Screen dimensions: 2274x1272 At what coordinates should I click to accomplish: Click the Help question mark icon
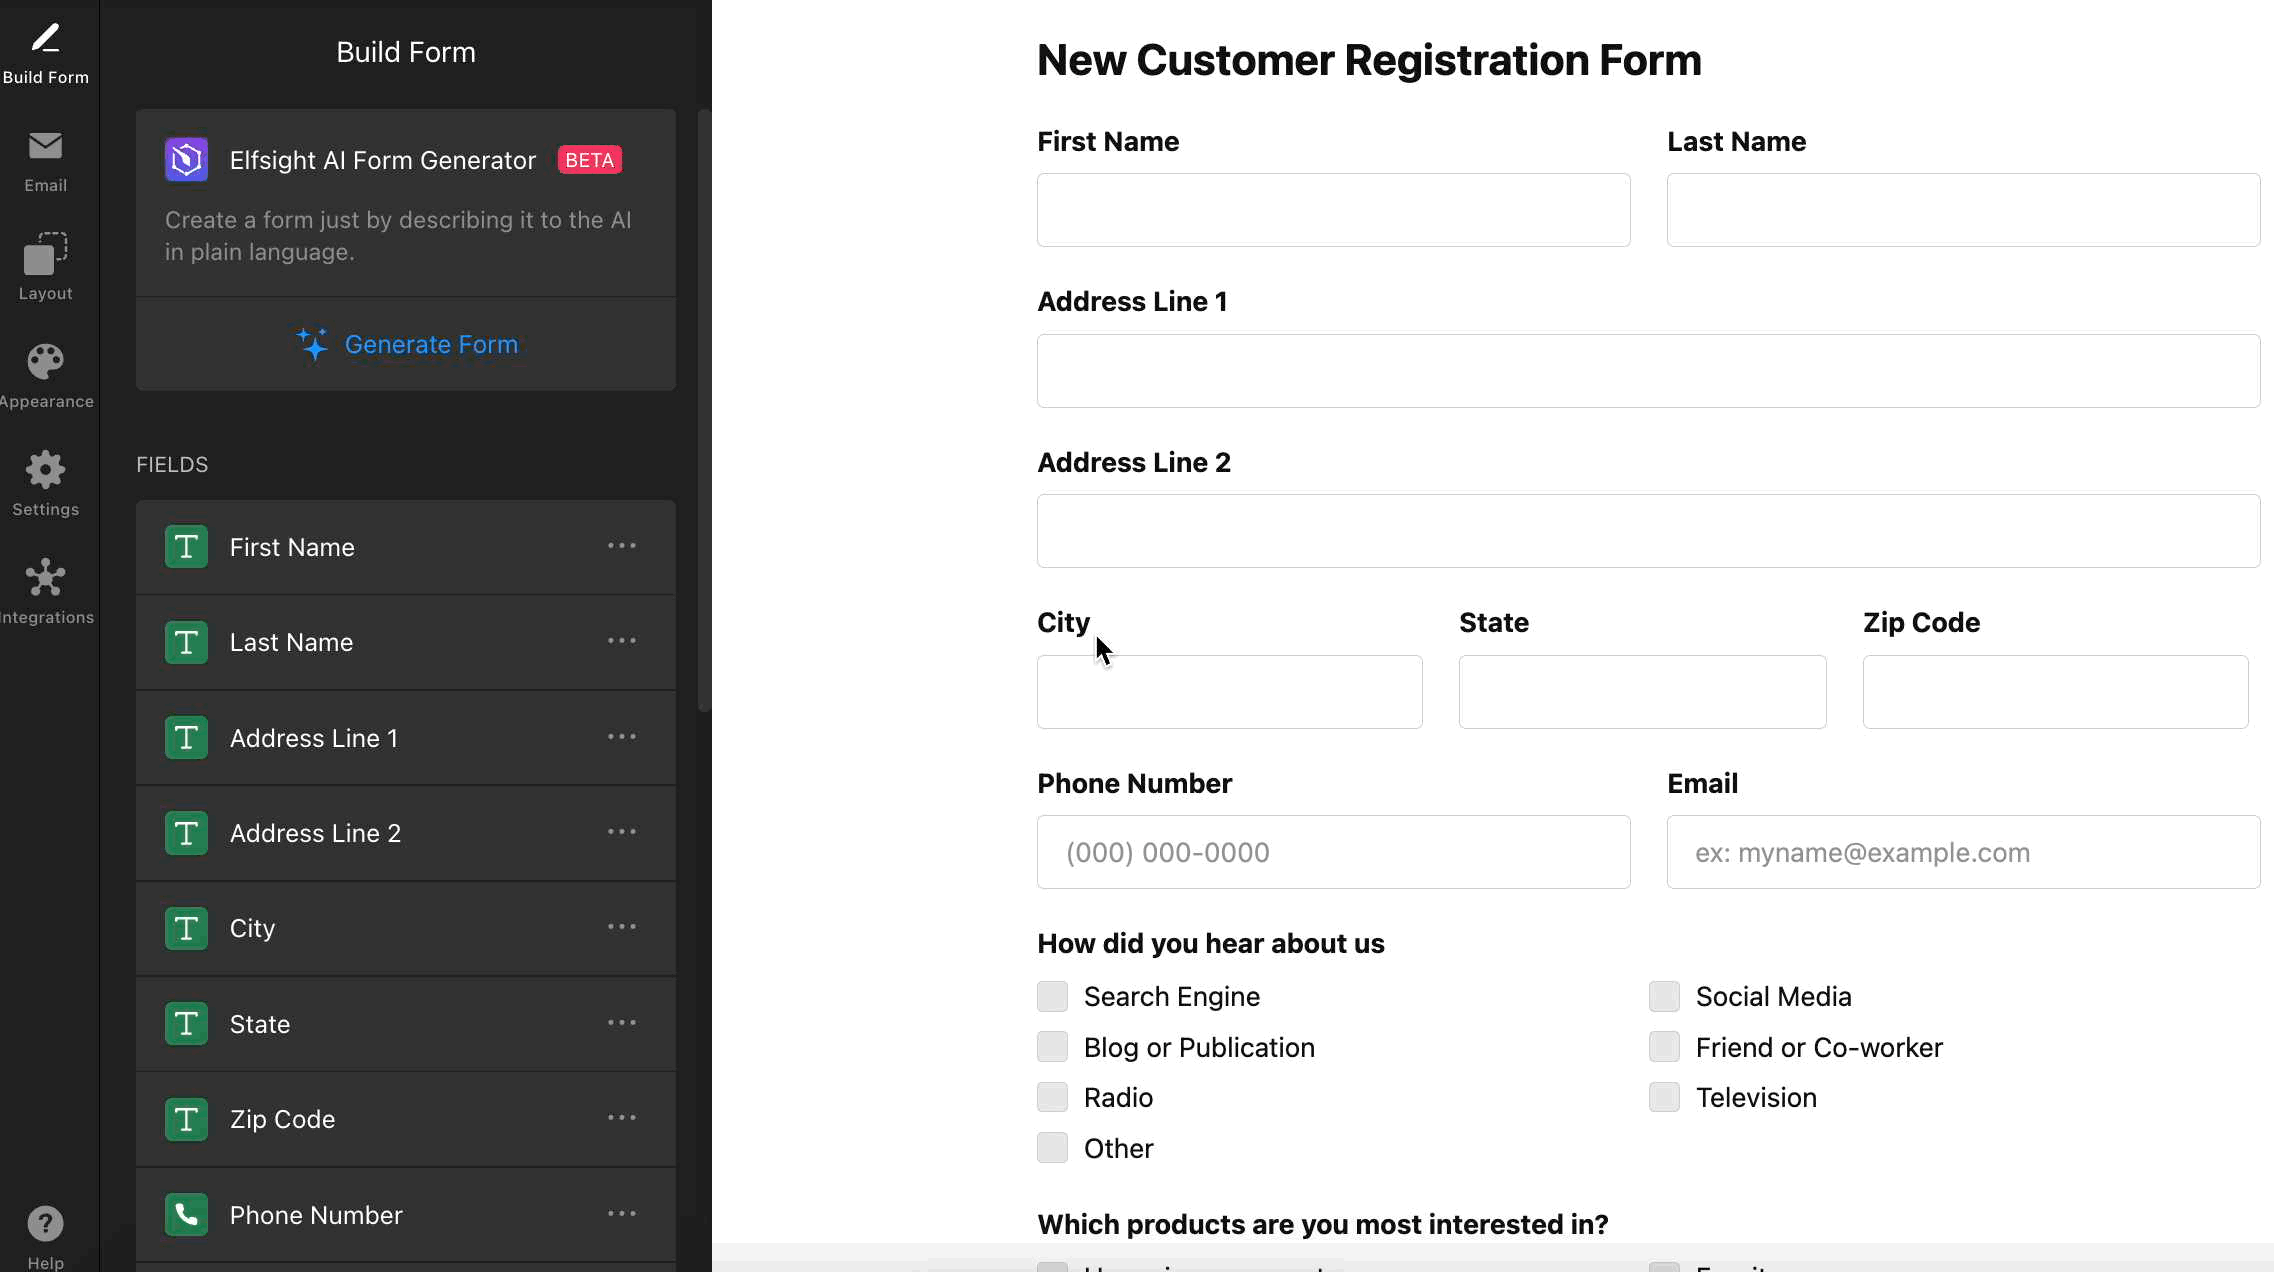[x=45, y=1224]
